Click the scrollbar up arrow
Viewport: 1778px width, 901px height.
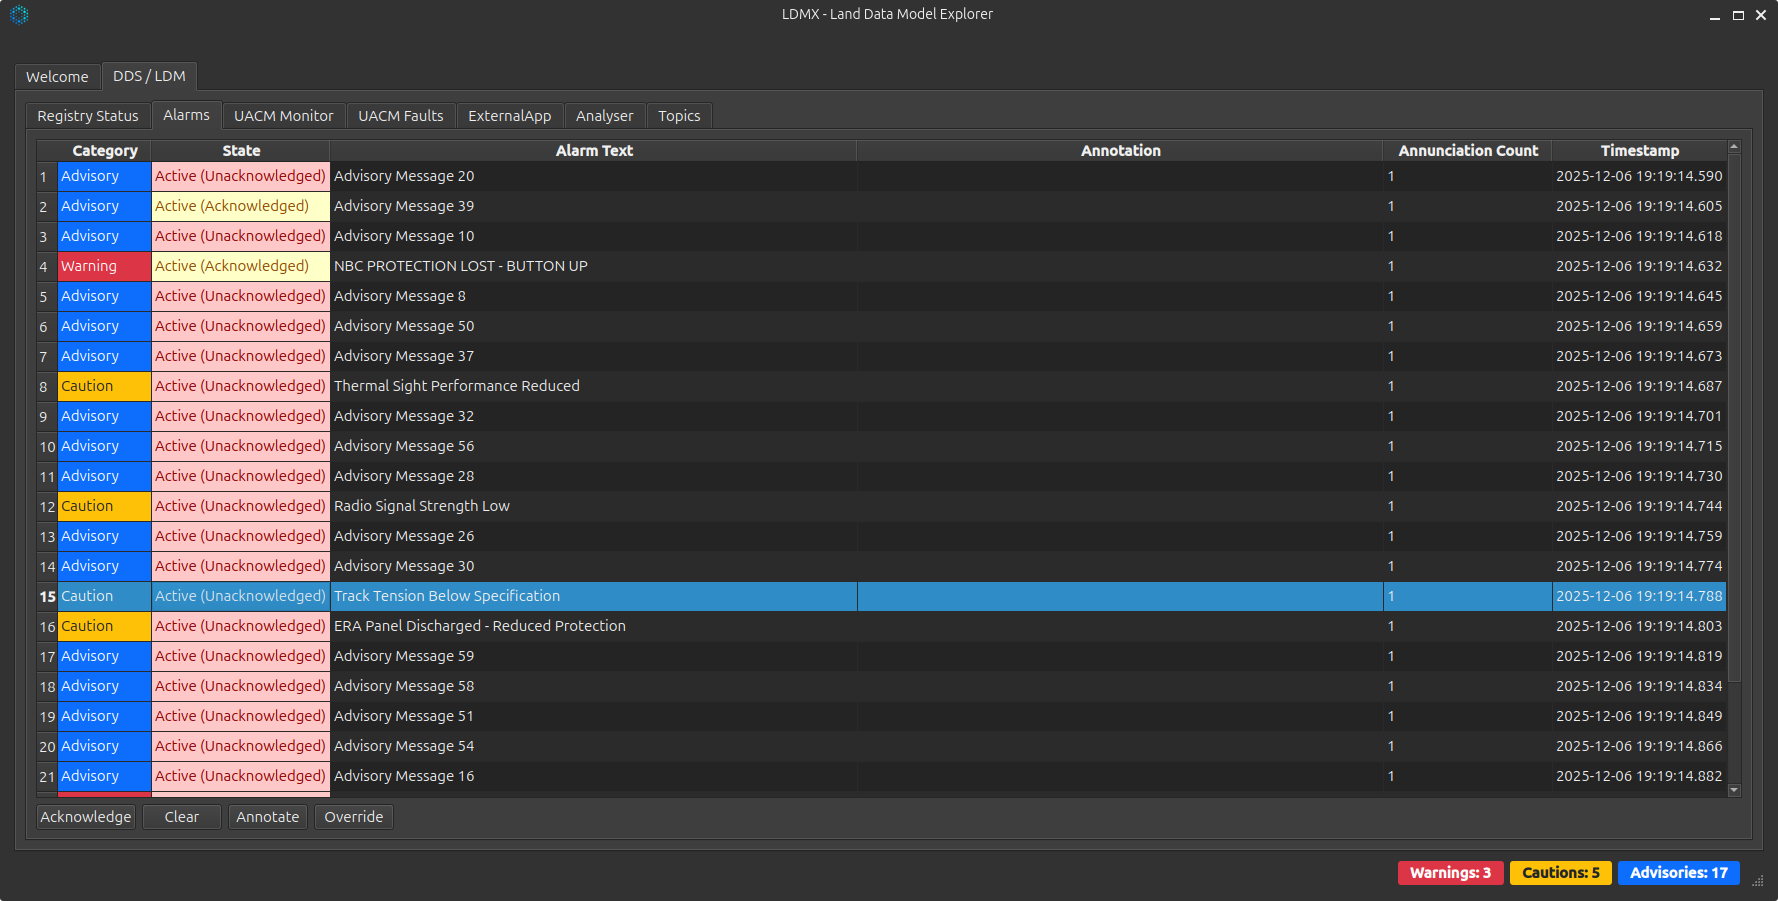point(1734,147)
